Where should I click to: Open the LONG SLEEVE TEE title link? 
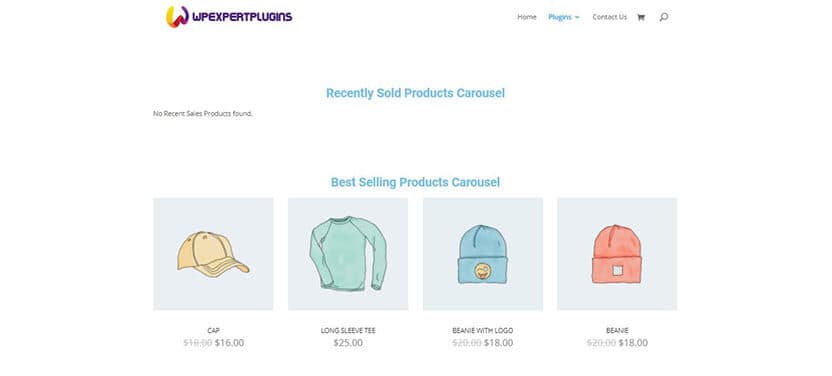pyautogui.click(x=348, y=330)
